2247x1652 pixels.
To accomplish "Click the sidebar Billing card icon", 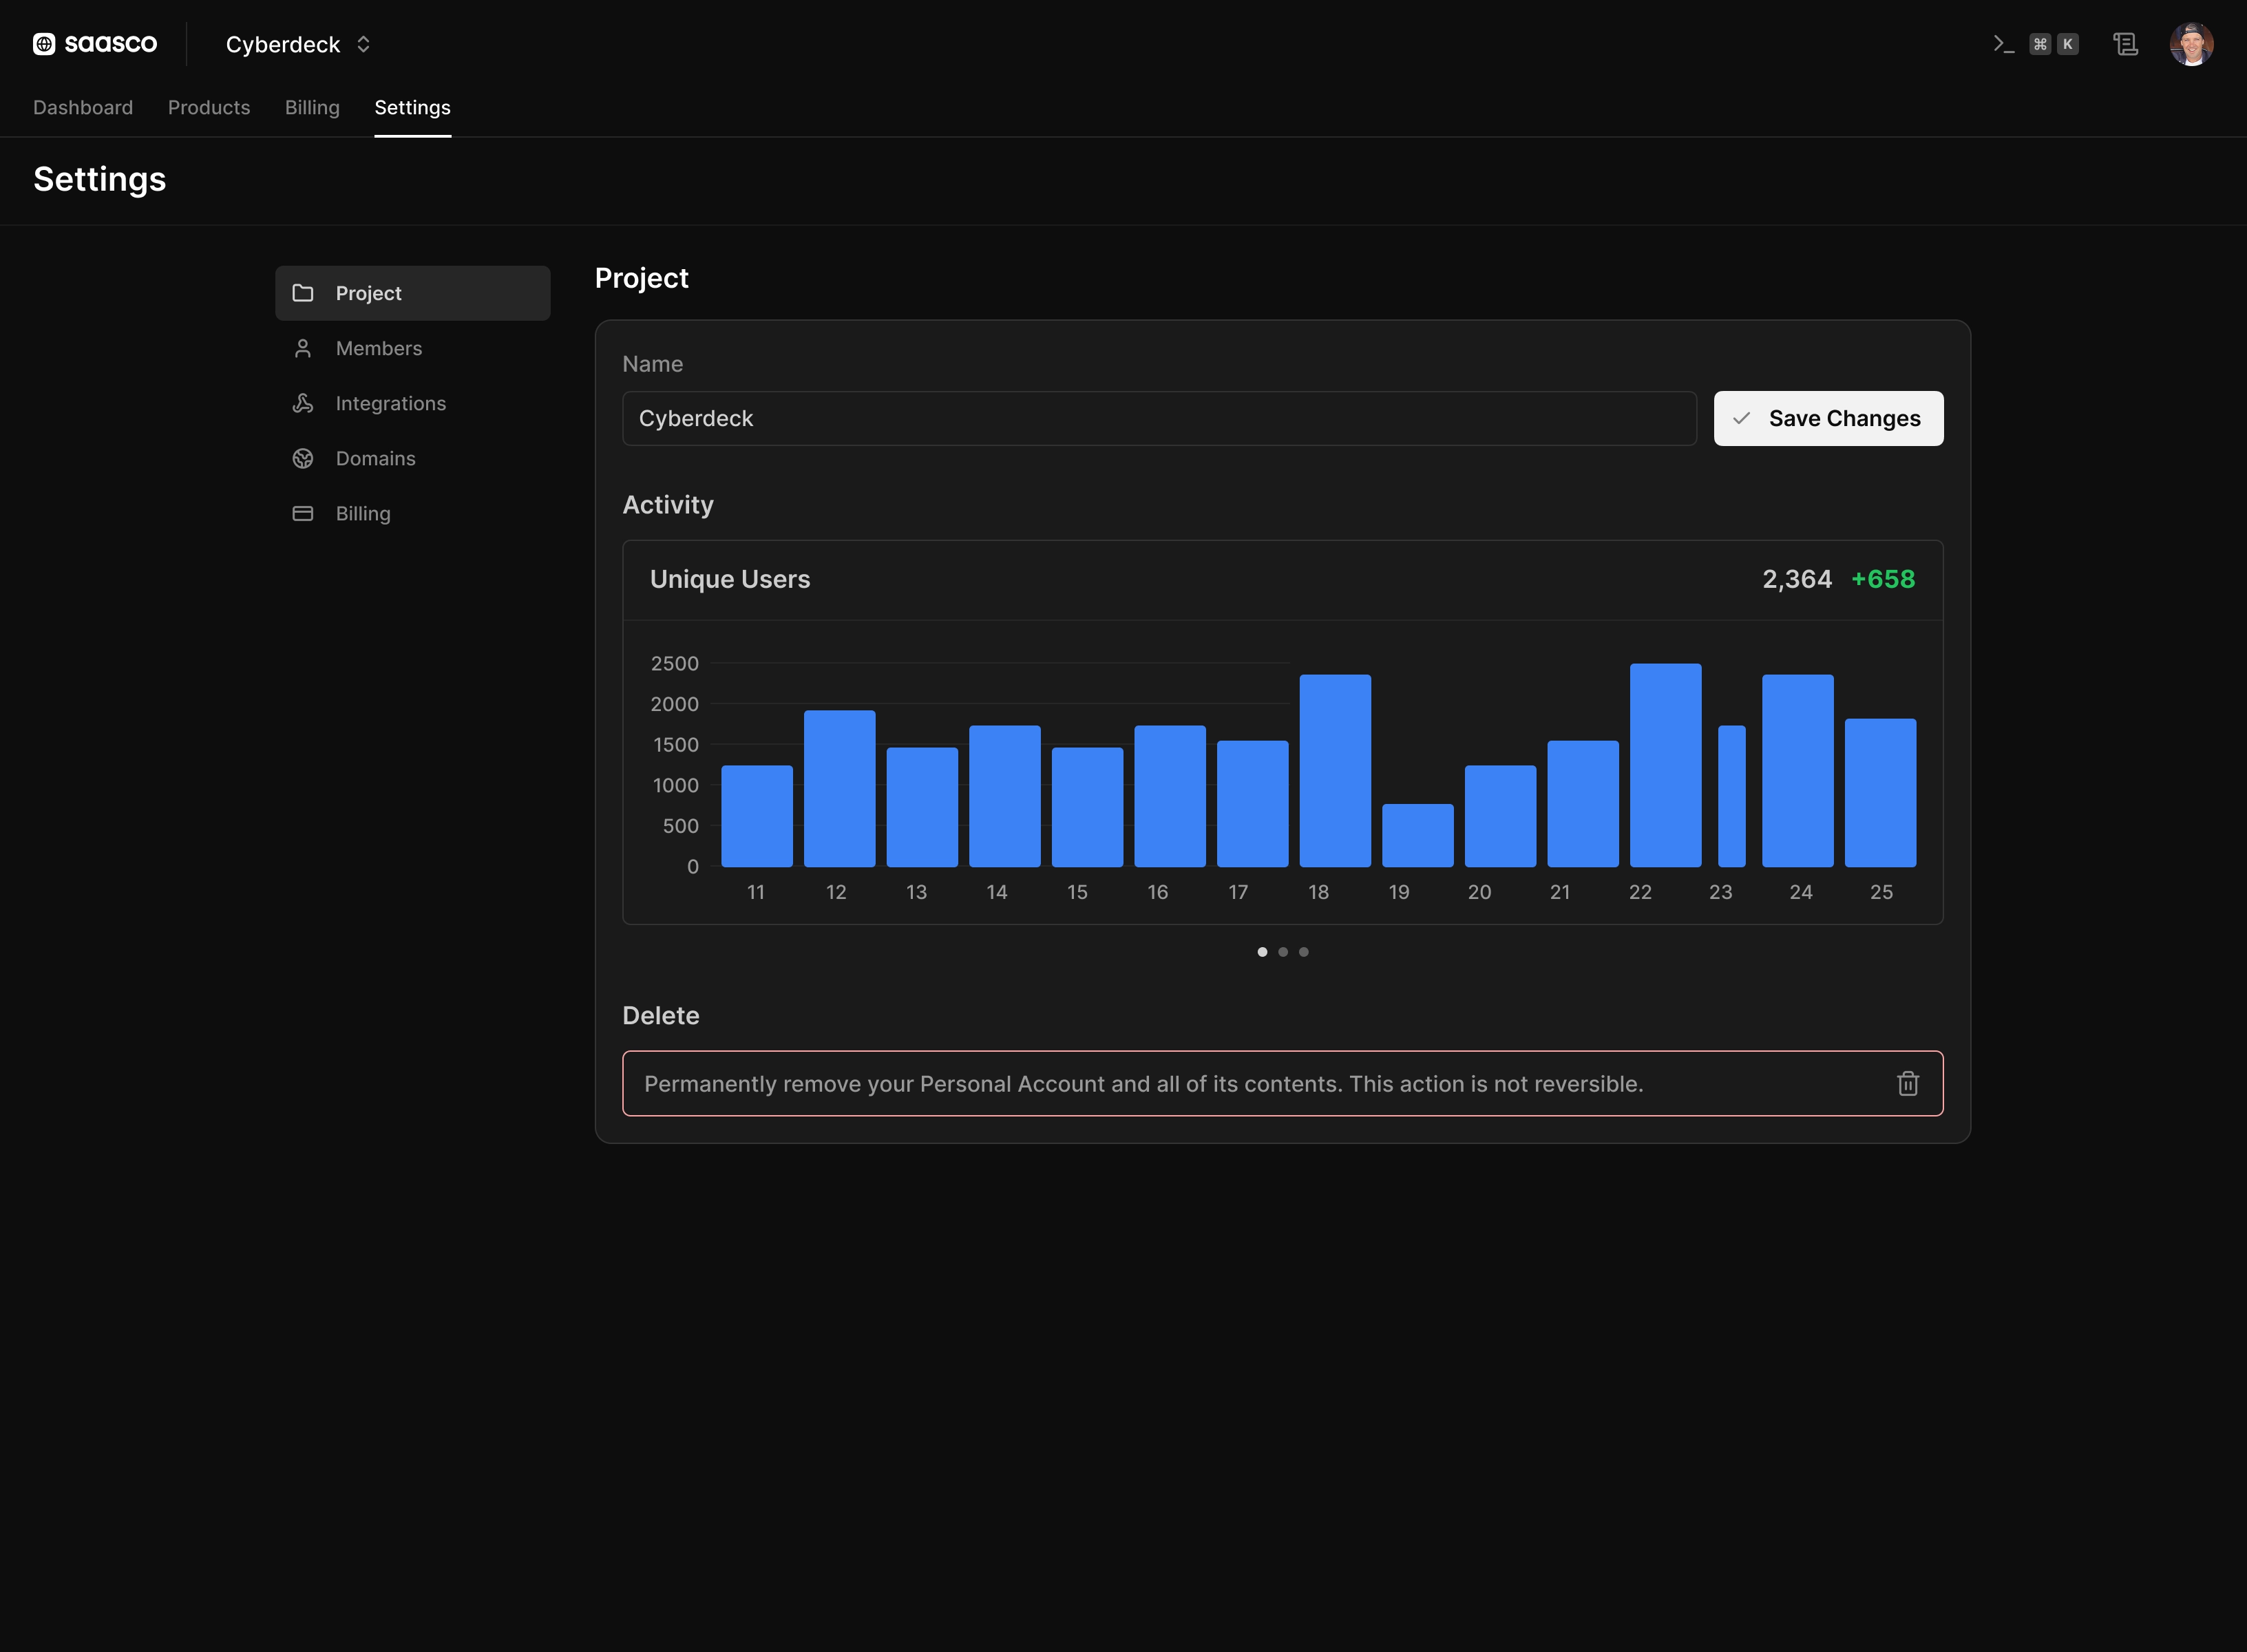I will point(303,513).
